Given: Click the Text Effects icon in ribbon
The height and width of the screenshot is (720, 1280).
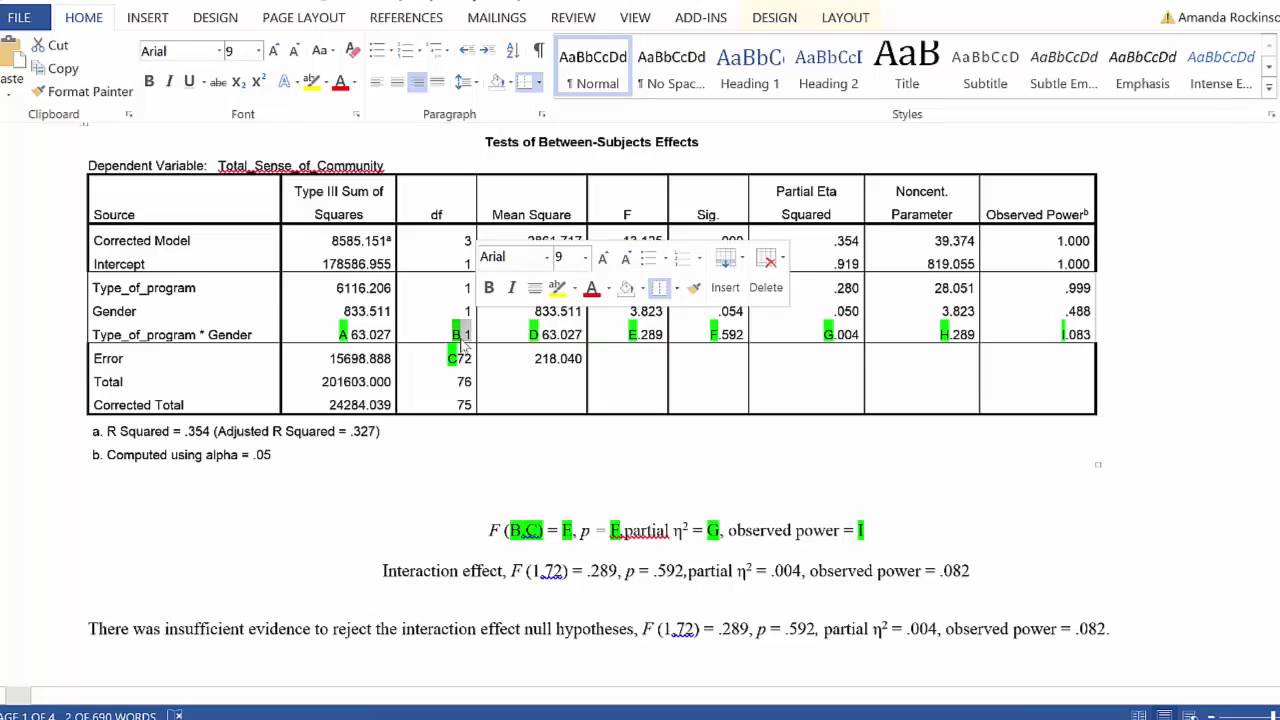Looking at the screenshot, I should [x=285, y=82].
